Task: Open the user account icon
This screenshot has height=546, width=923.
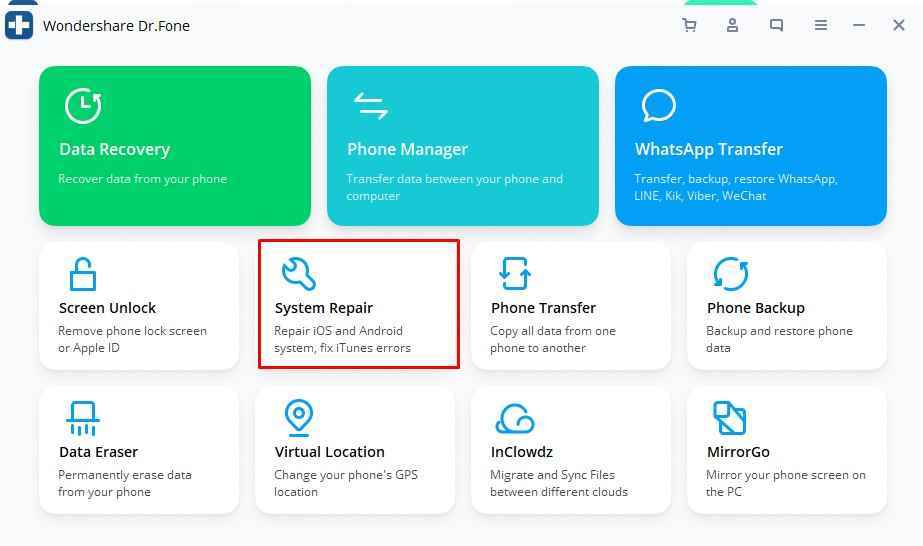Action: point(732,25)
